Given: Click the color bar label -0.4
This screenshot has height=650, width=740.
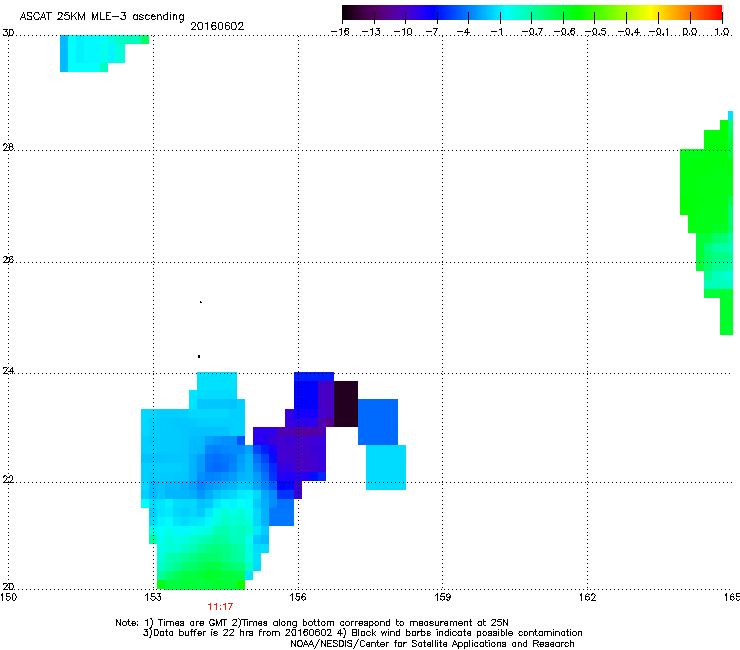Looking at the screenshot, I should click(x=629, y=32).
